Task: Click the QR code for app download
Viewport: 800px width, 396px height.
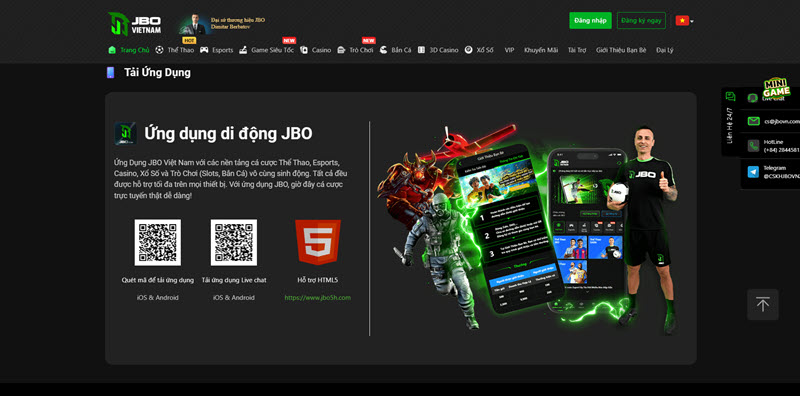Action: (x=158, y=242)
